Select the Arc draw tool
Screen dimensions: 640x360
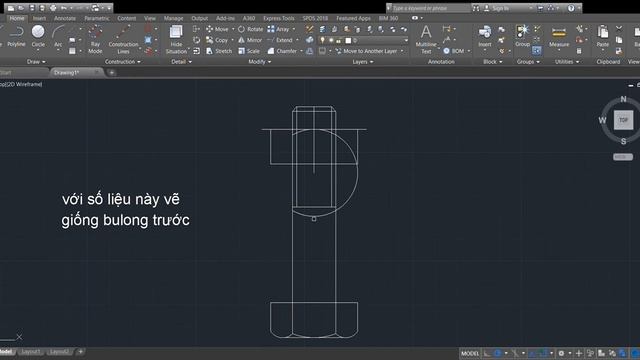[x=58, y=36]
